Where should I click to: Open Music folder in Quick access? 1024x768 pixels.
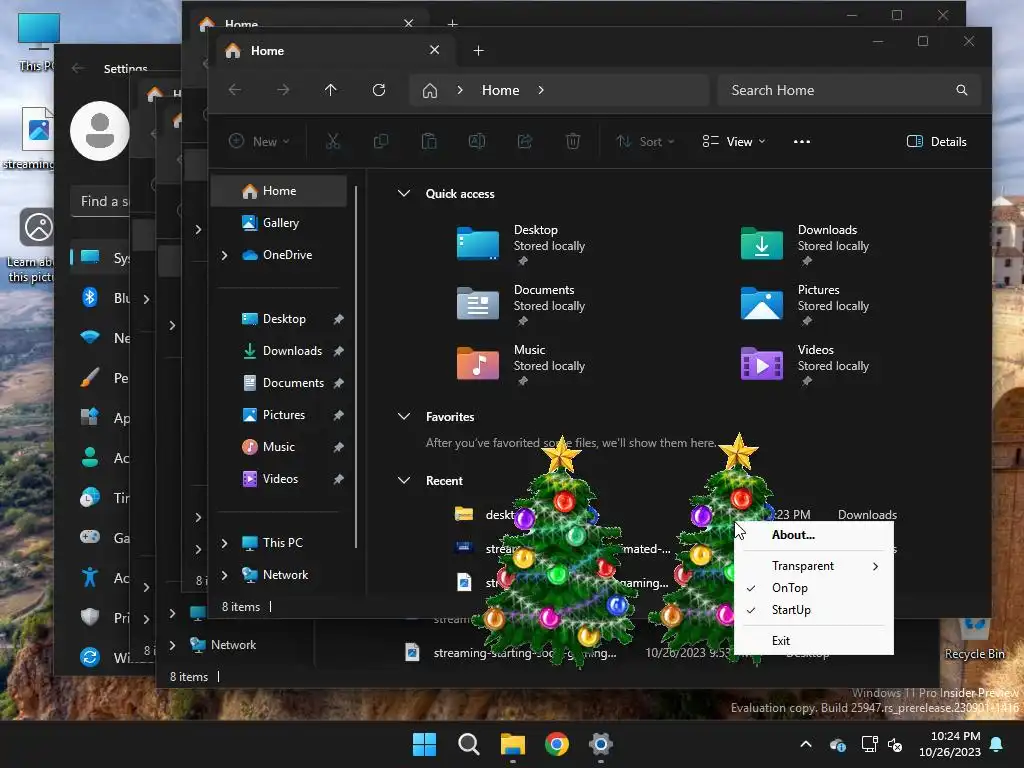(520, 364)
